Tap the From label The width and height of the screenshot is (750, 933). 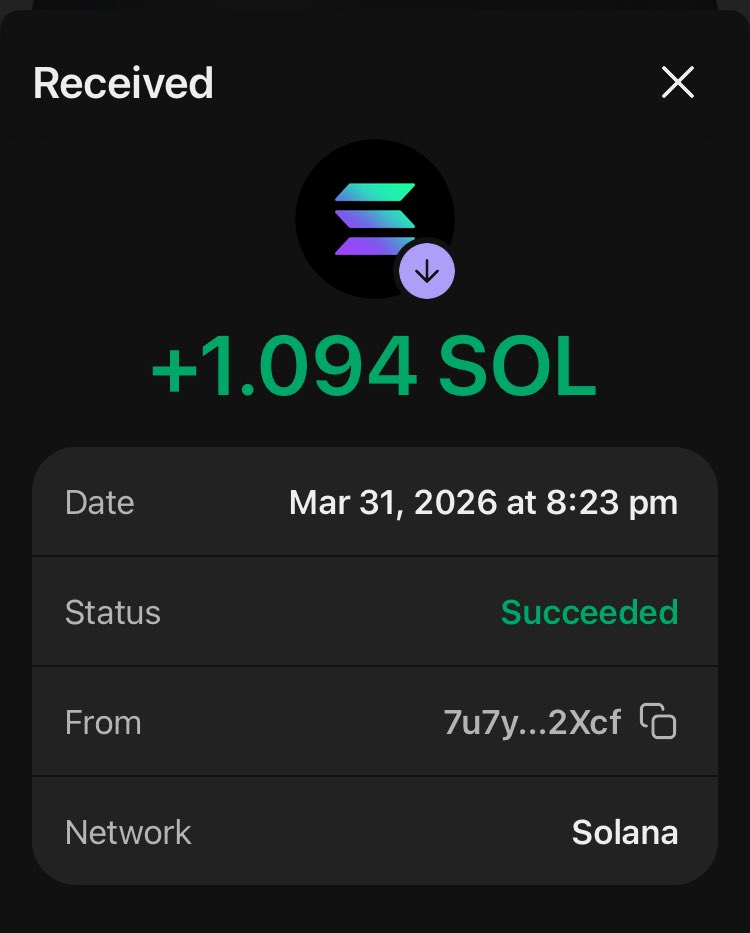pyautogui.click(x=103, y=722)
